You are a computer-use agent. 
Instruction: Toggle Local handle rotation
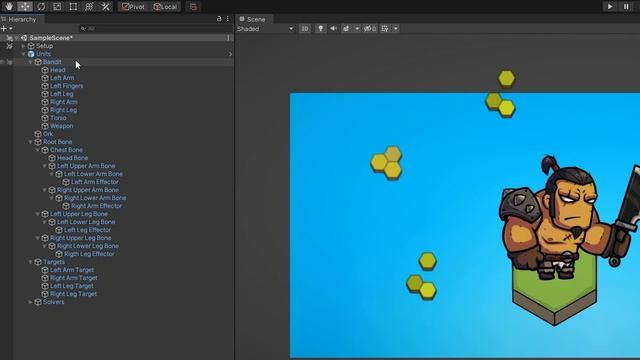165,7
